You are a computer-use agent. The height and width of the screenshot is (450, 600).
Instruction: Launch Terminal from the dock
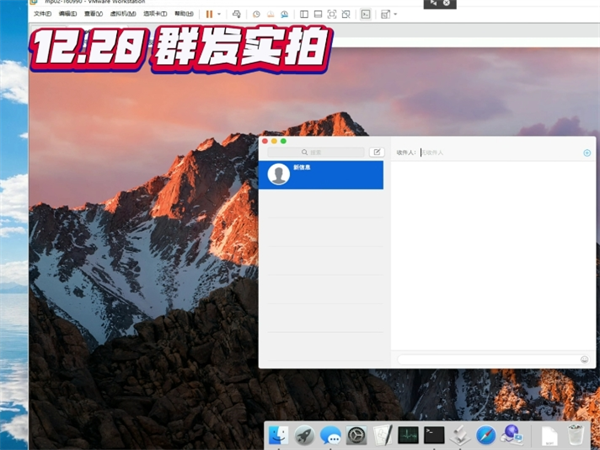pos(434,435)
